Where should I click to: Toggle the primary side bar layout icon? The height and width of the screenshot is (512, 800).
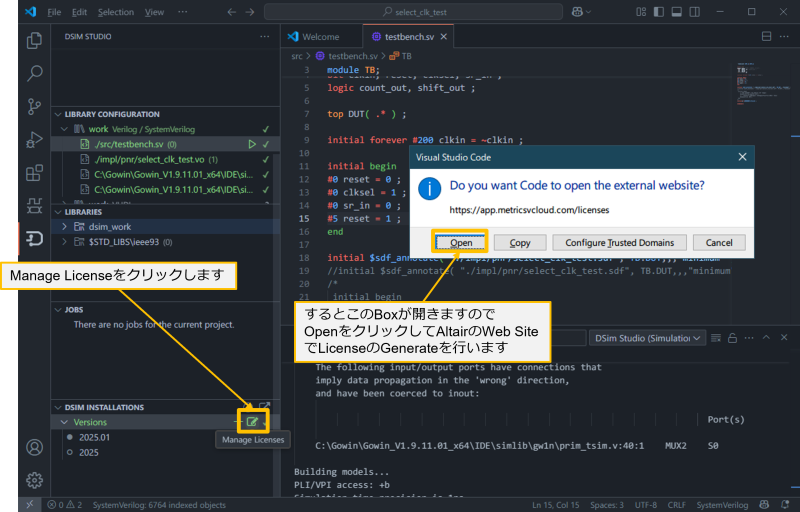pyautogui.click(x=659, y=12)
